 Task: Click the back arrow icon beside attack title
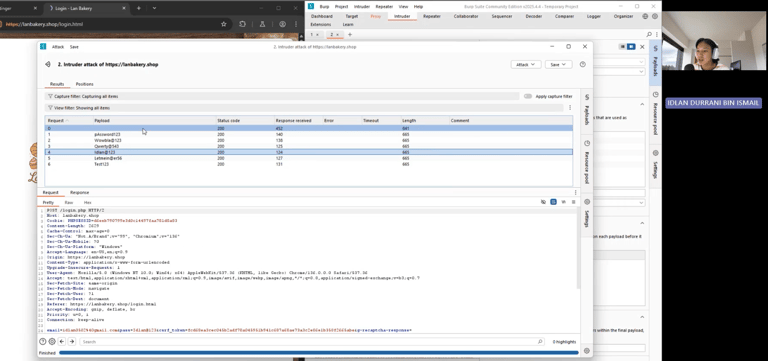click(48, 64)
